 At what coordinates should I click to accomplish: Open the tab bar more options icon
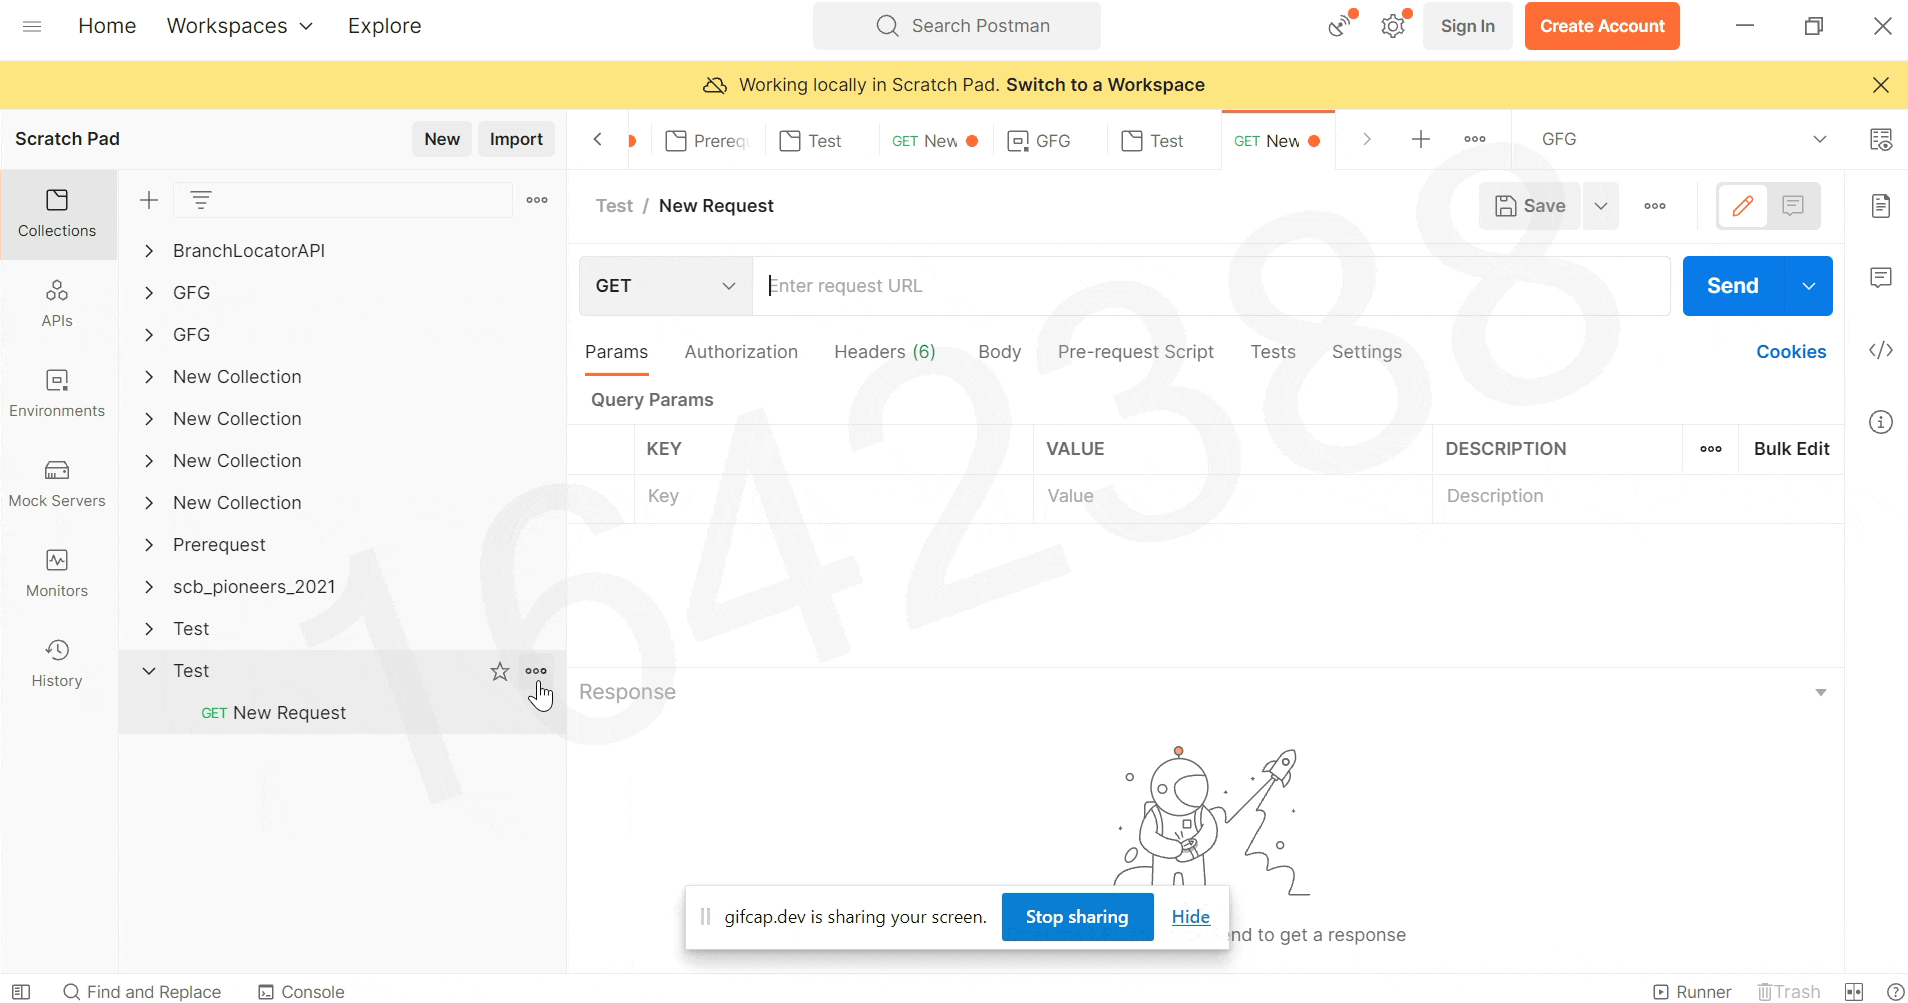1475,139
